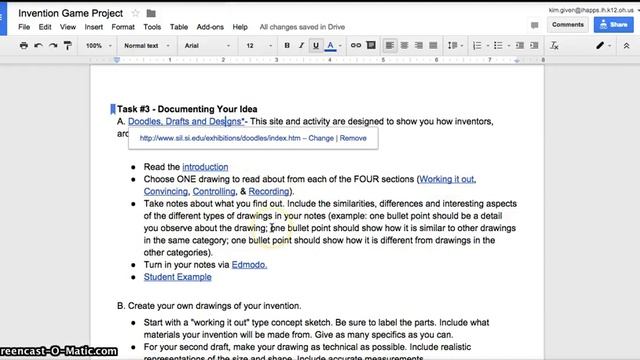Open the Format menu
This screenshot has width=640, height=360.
point(123,27)
